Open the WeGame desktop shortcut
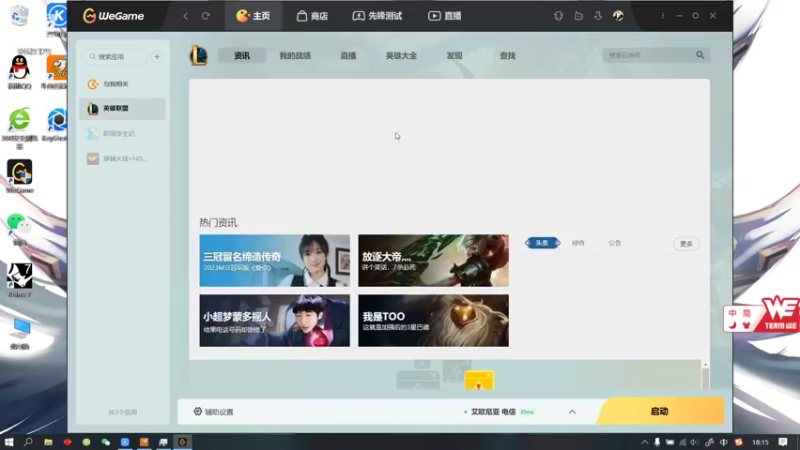This screenshot has height=450, width=800. point(19,177)
